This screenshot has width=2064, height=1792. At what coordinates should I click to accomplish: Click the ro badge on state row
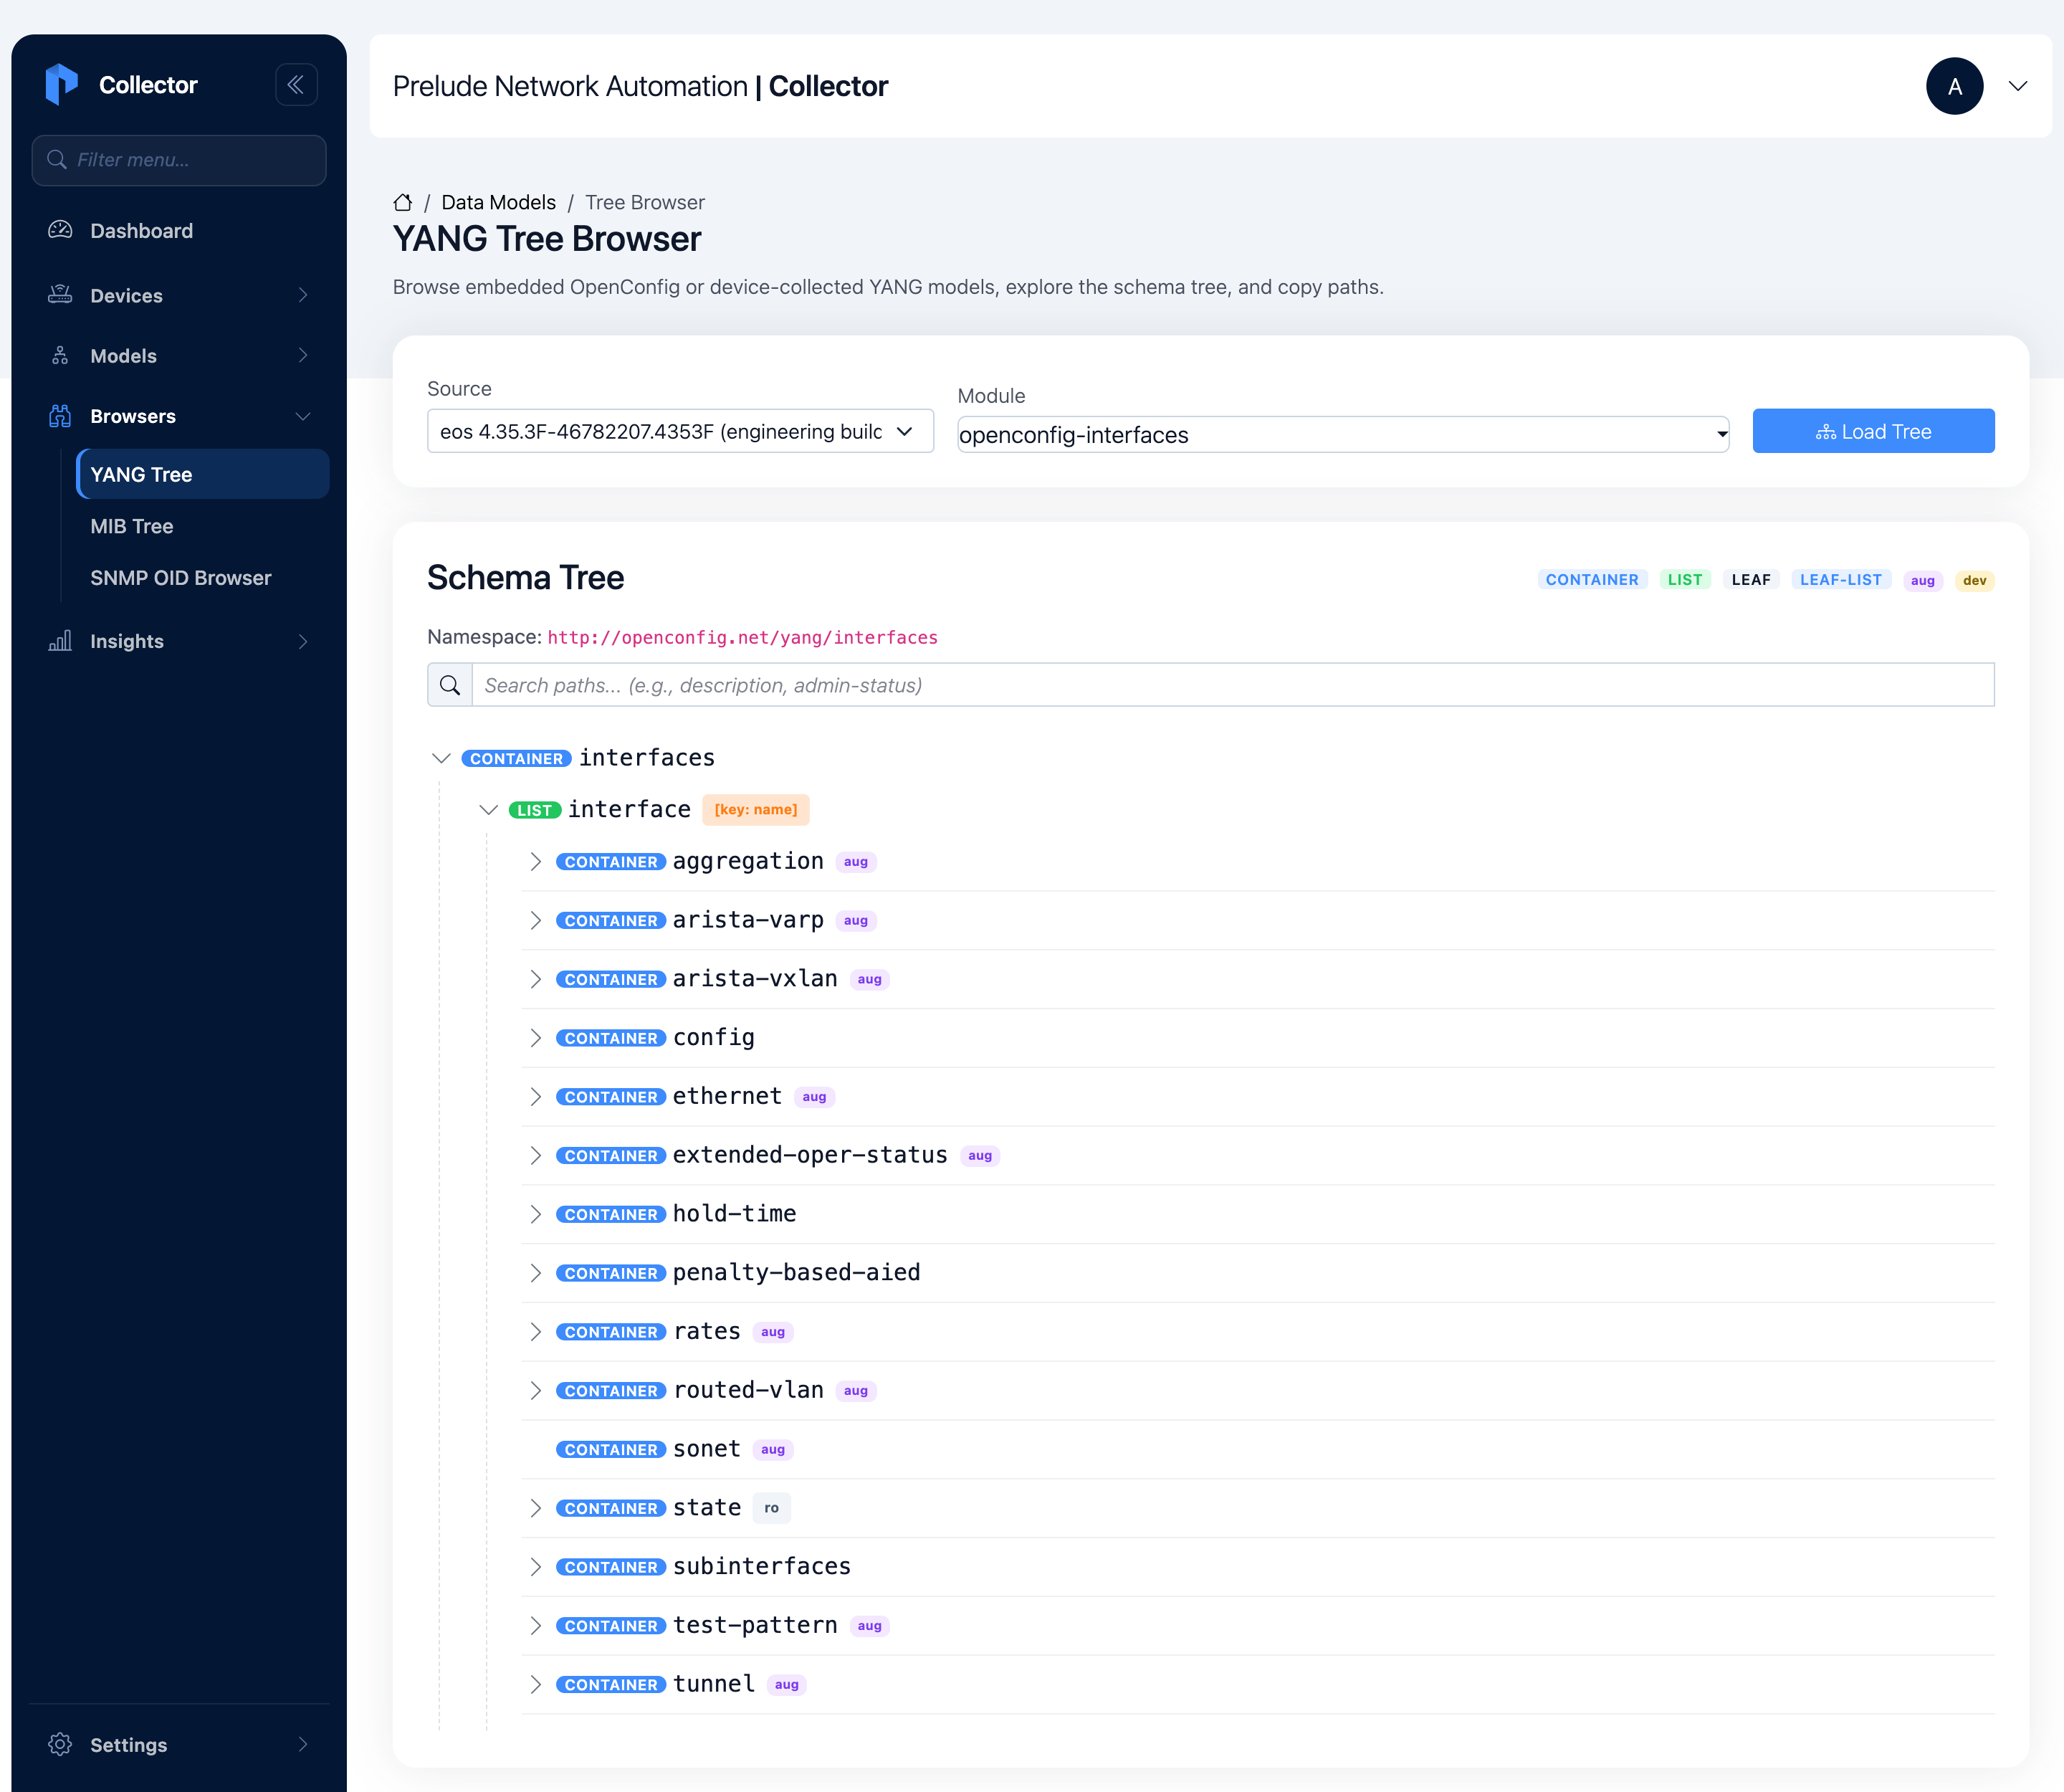pyautogui.click(x=771, y=1508)
